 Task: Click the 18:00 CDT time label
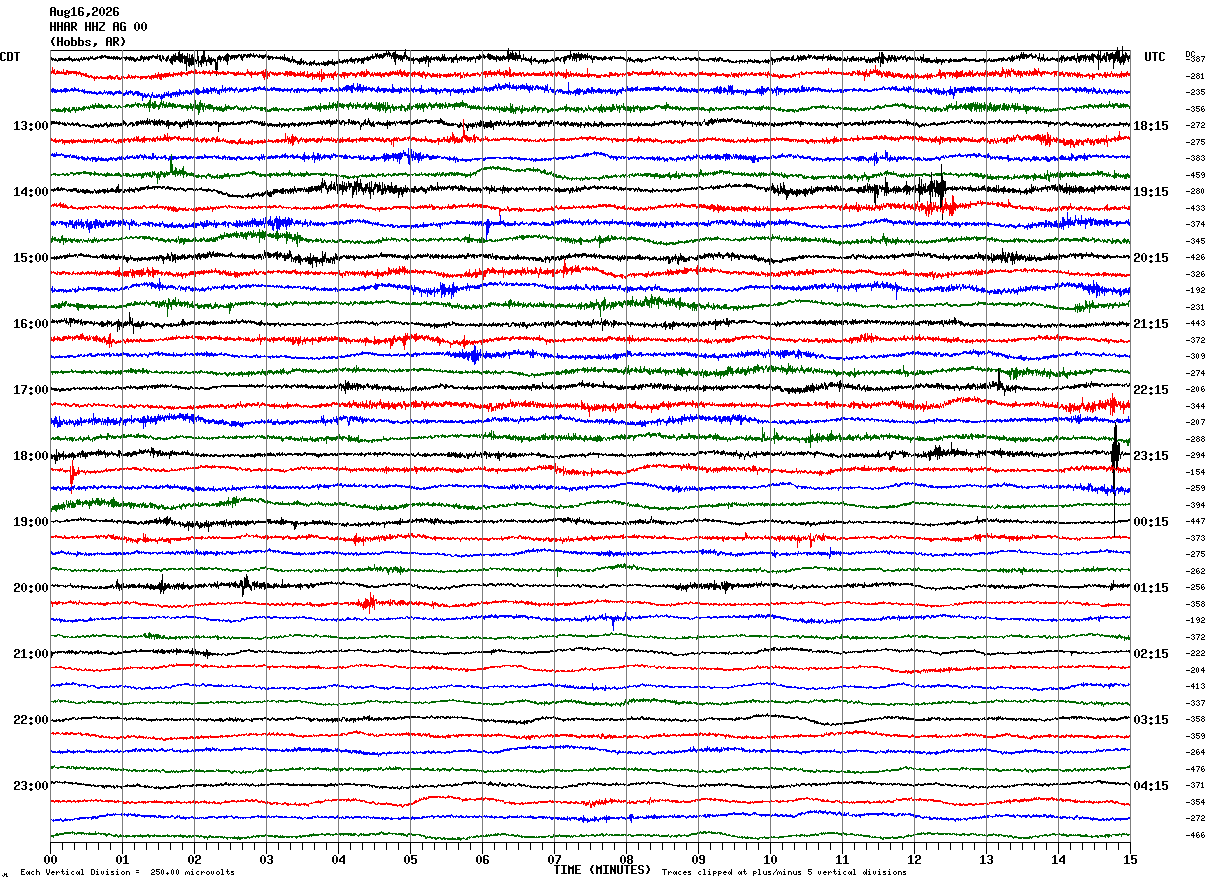(31, 456)
